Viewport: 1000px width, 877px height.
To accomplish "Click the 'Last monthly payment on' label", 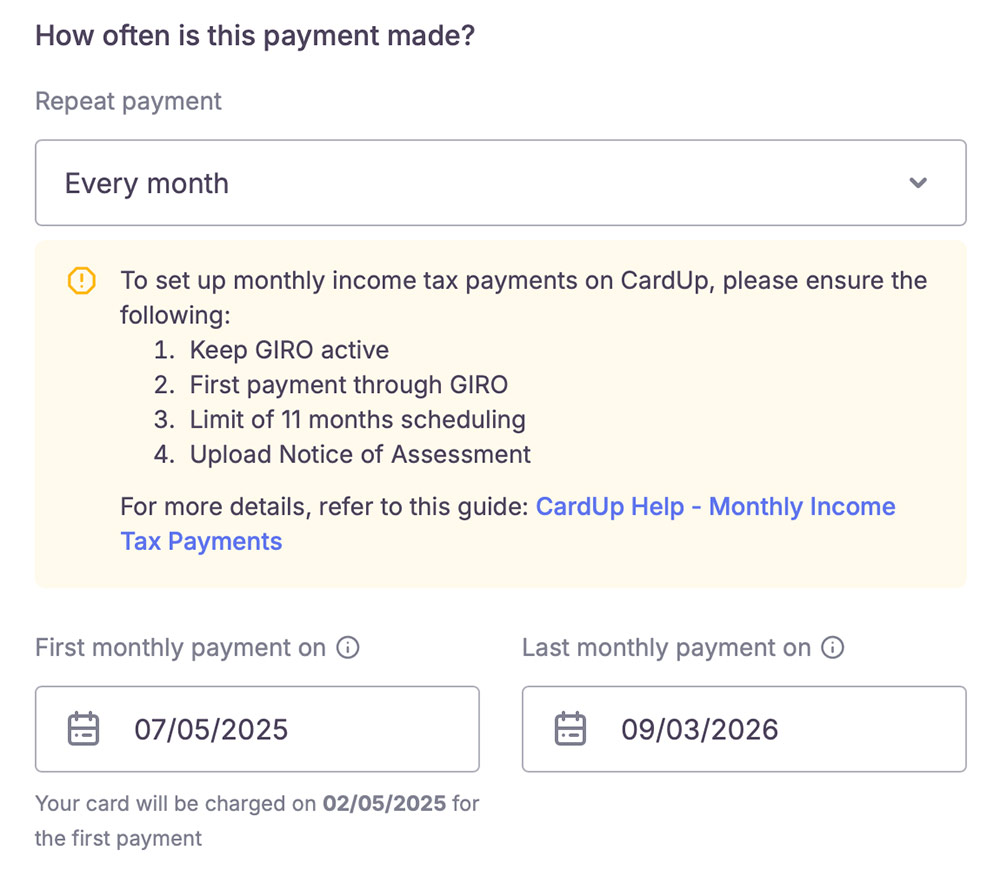I will [666, 648].
